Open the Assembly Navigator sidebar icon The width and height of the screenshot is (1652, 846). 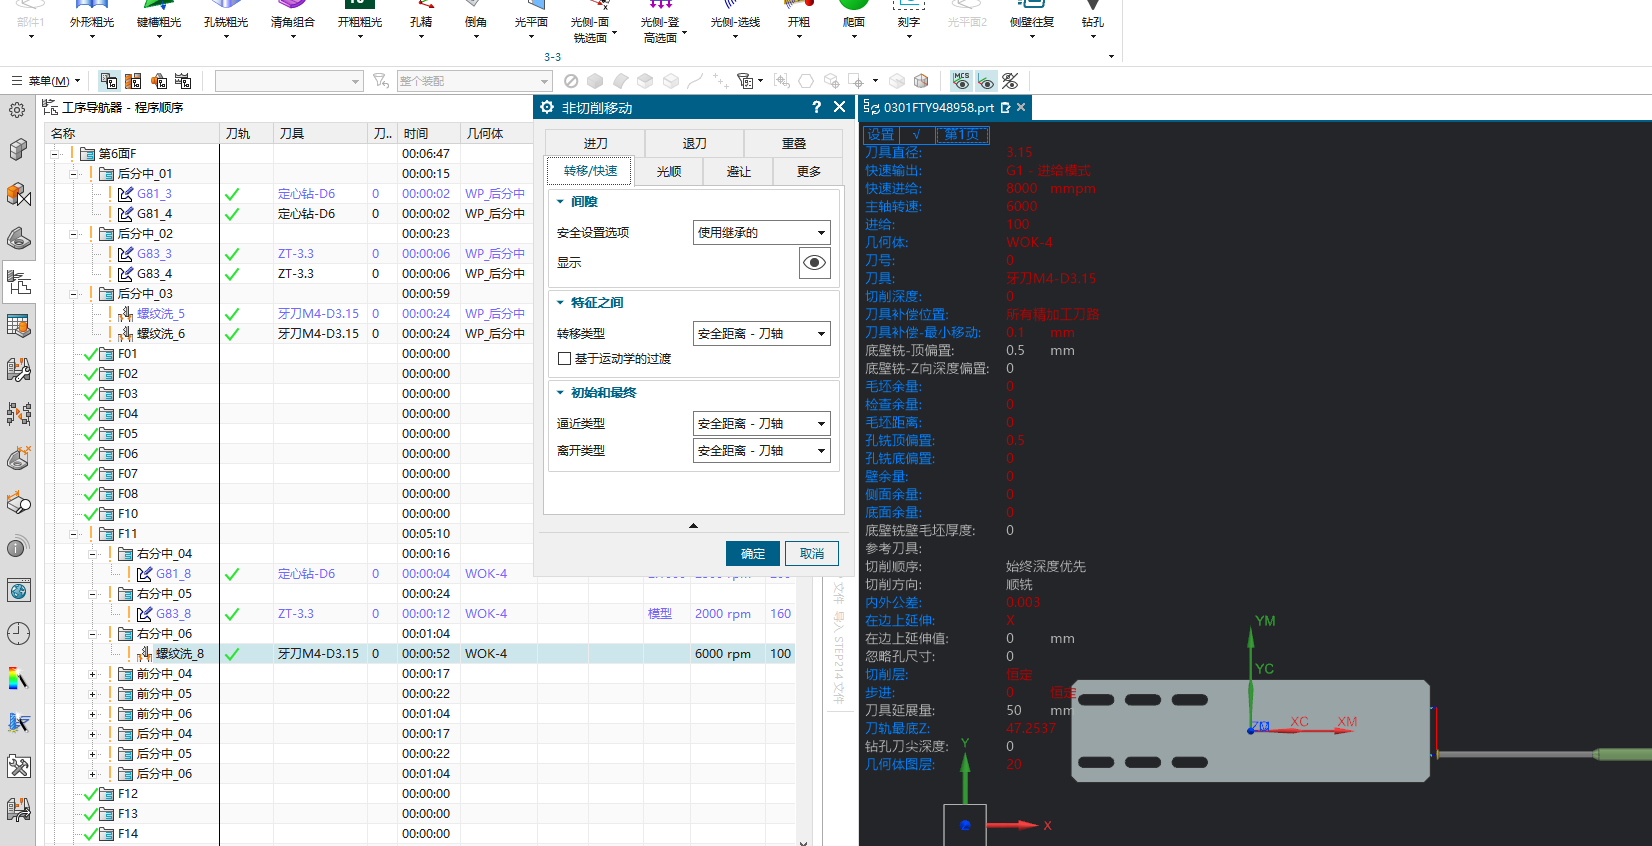(x=18, y=150)
